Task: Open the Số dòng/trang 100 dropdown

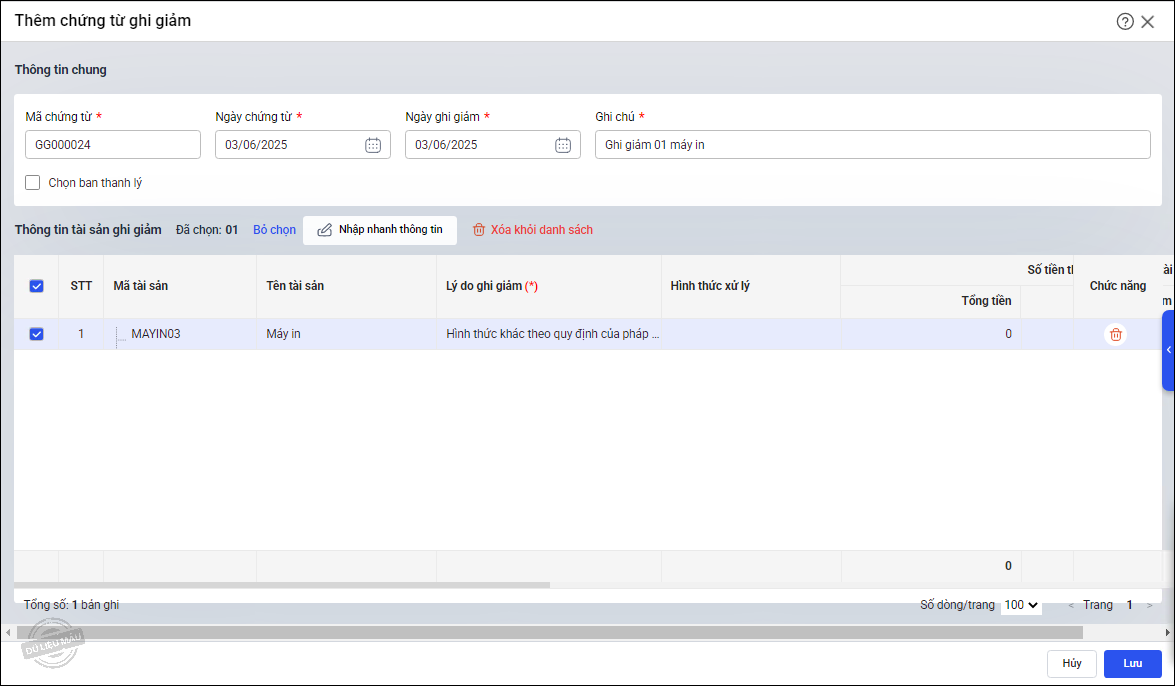Action: [1021, 605]
